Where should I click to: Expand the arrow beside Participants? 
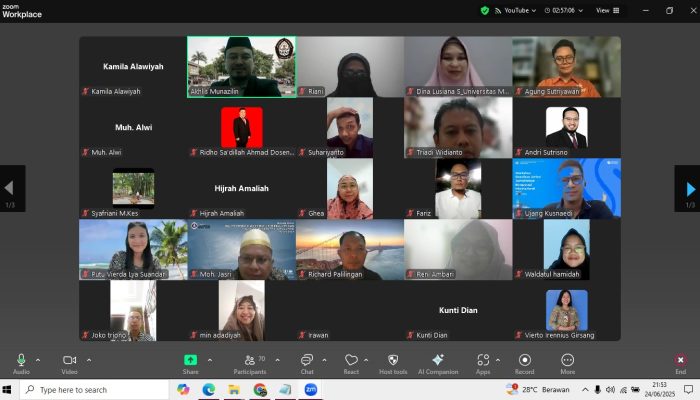(277, 360)
